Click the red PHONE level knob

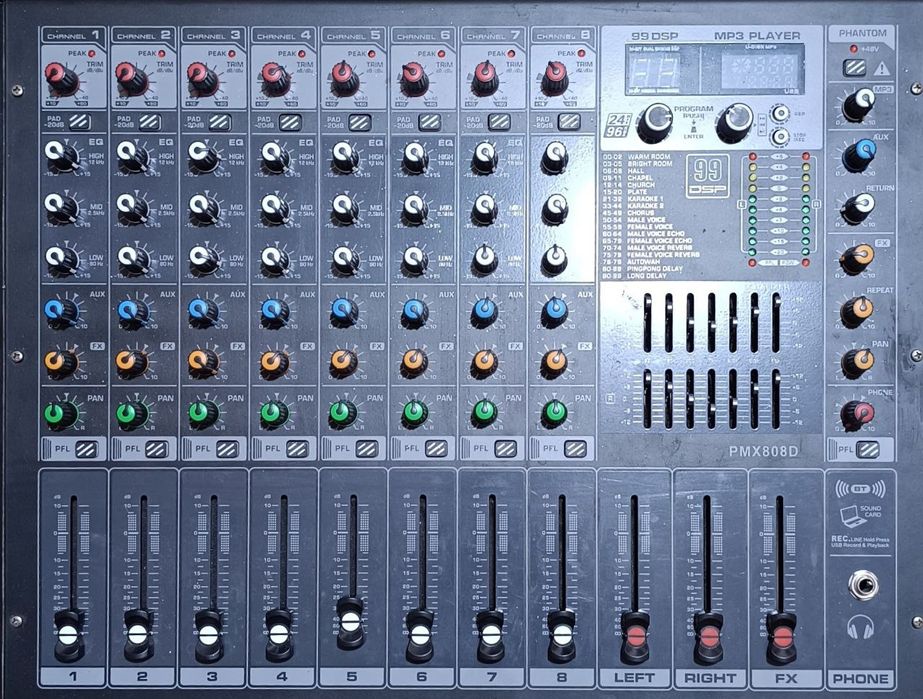click(858, 414)
